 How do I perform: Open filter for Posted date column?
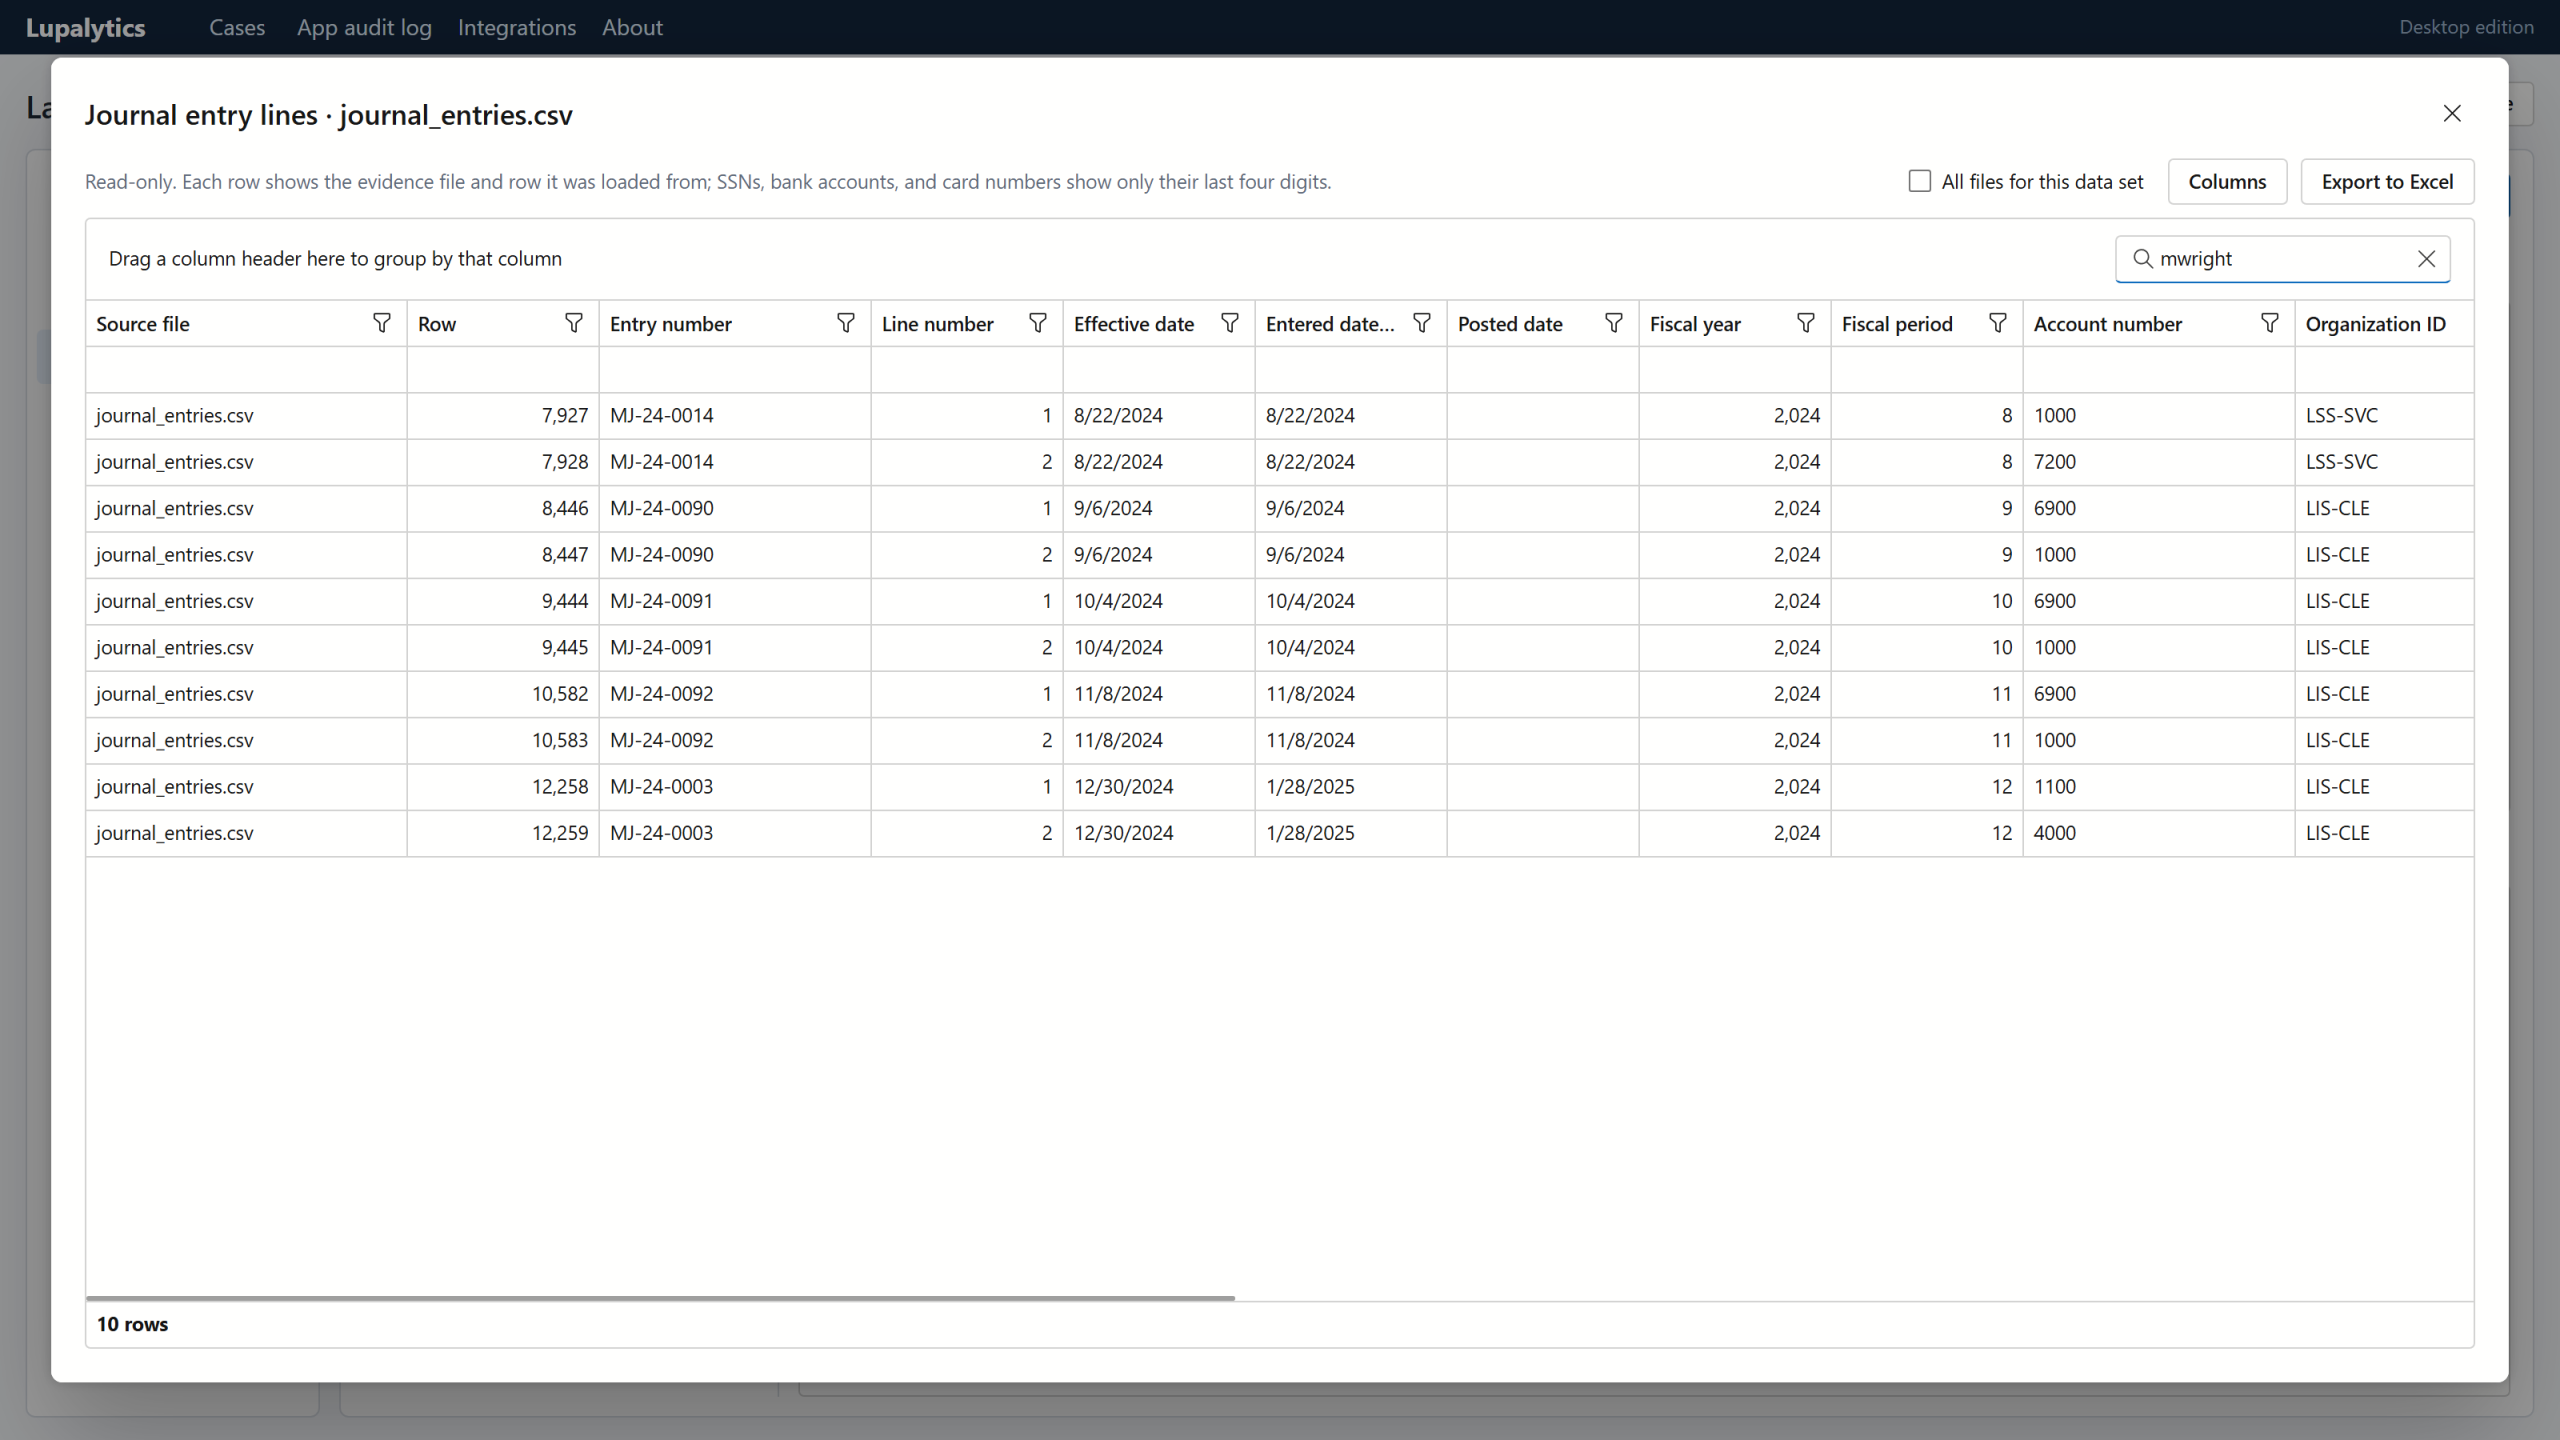pyautogui.click(x=1613, y=323)
